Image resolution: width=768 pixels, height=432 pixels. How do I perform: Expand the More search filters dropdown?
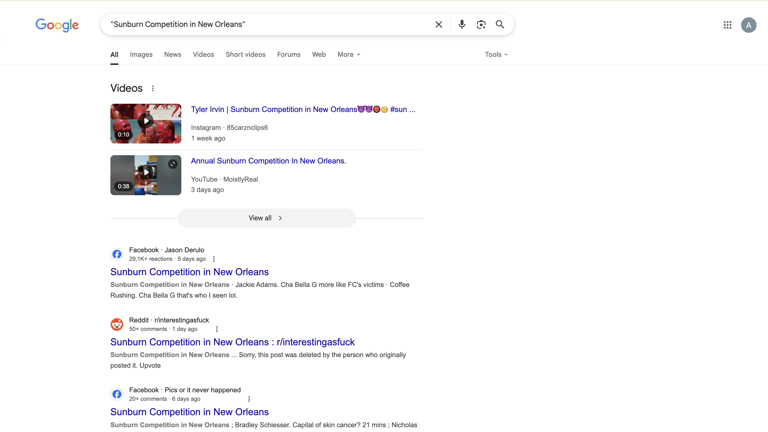[x=348, y=55]
